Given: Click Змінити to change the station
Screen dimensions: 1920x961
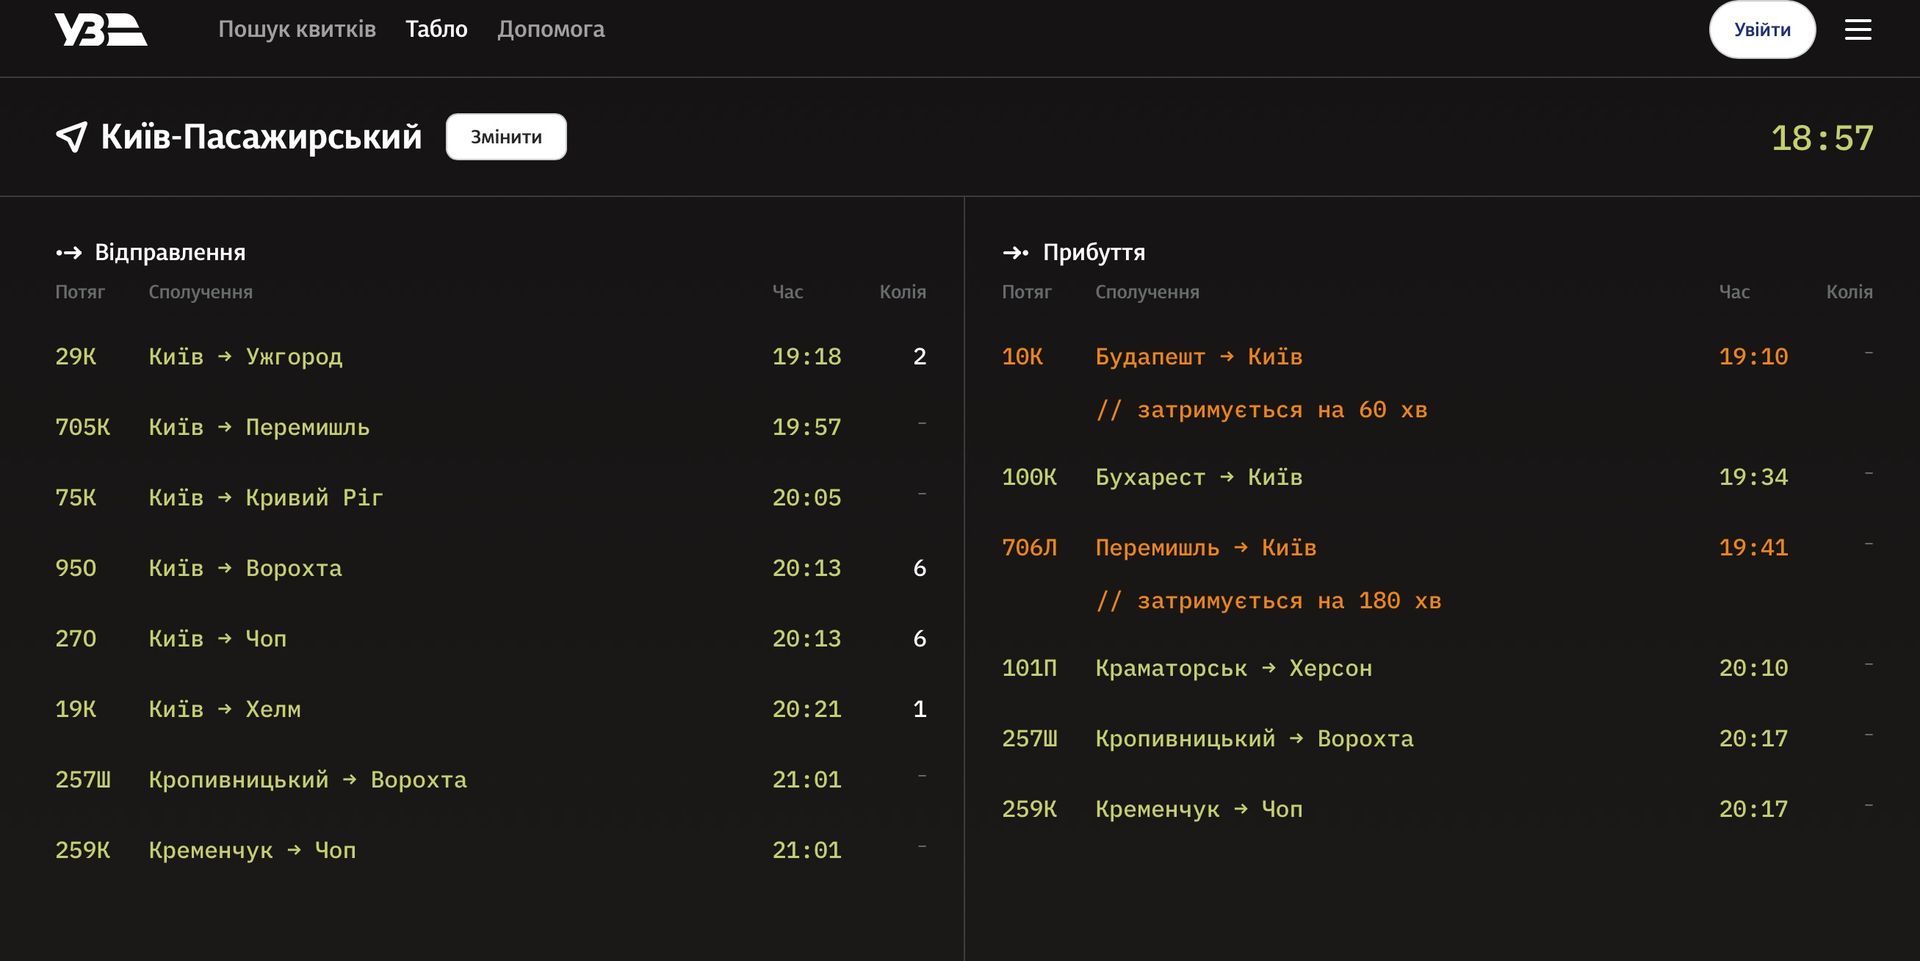Looking at the screenshot, I should click(x=506, y=137).
